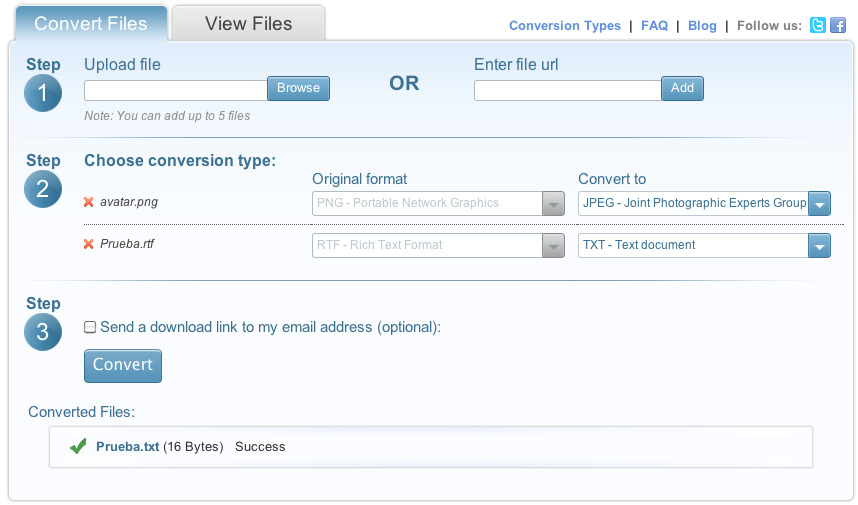This screenshot has width=858, height=505.
Task: Select the Convert Files tab
Action: tap(90, 24)
